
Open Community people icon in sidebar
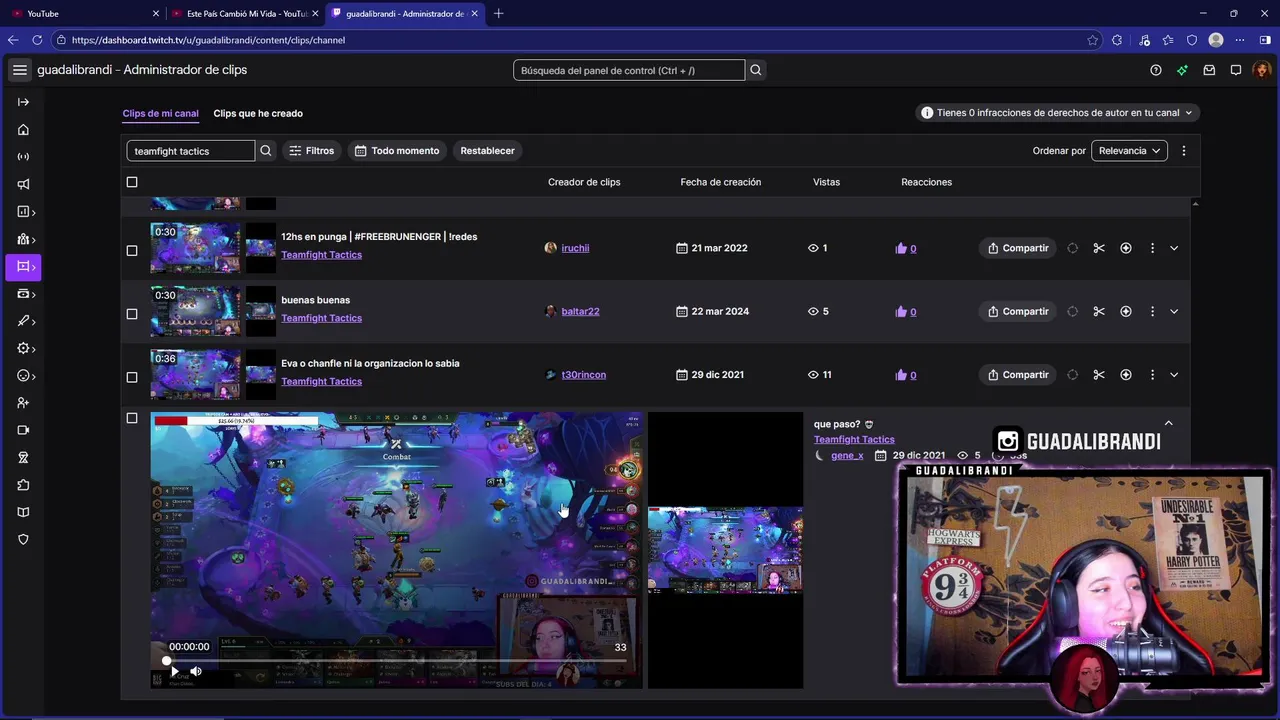click(x=25, y=239)
